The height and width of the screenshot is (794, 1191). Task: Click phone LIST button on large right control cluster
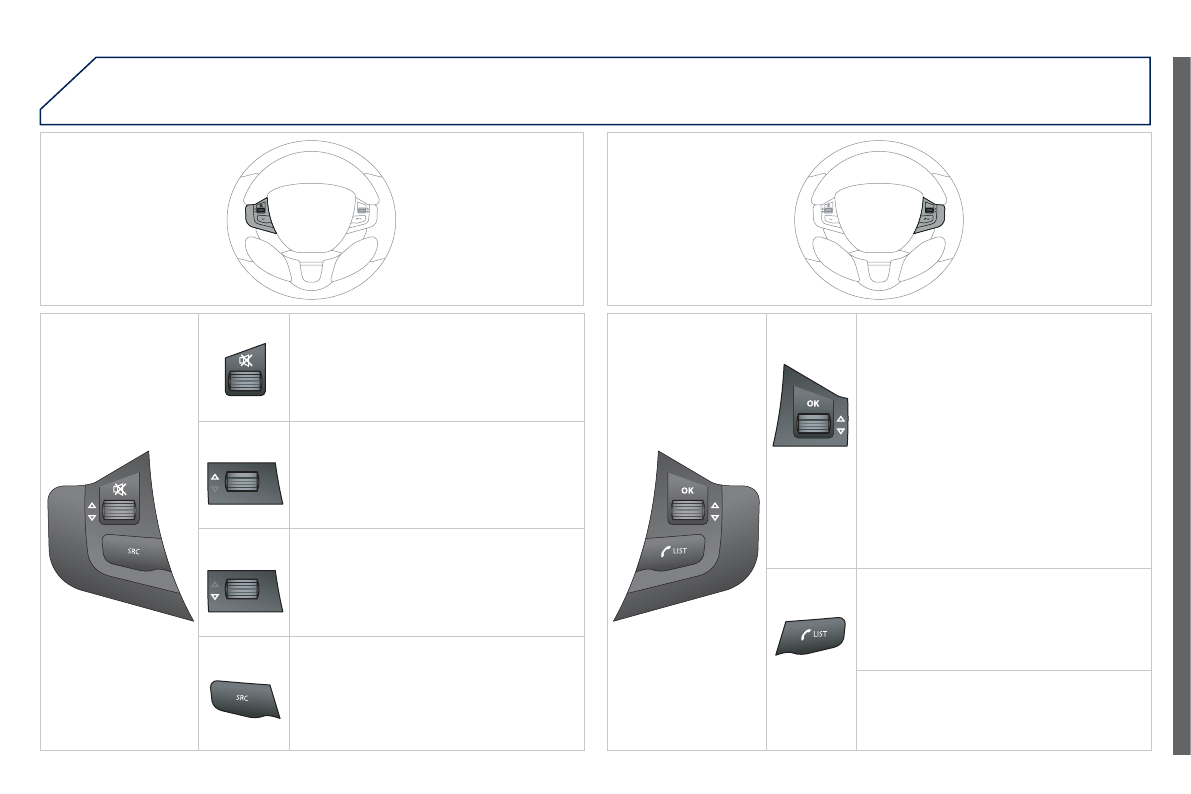click(x=674, y=551)
